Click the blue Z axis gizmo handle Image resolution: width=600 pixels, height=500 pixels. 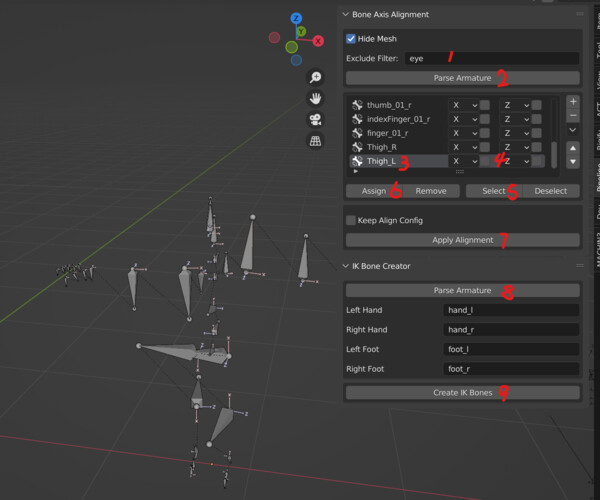pyautogui.click(x=296, y=18)
